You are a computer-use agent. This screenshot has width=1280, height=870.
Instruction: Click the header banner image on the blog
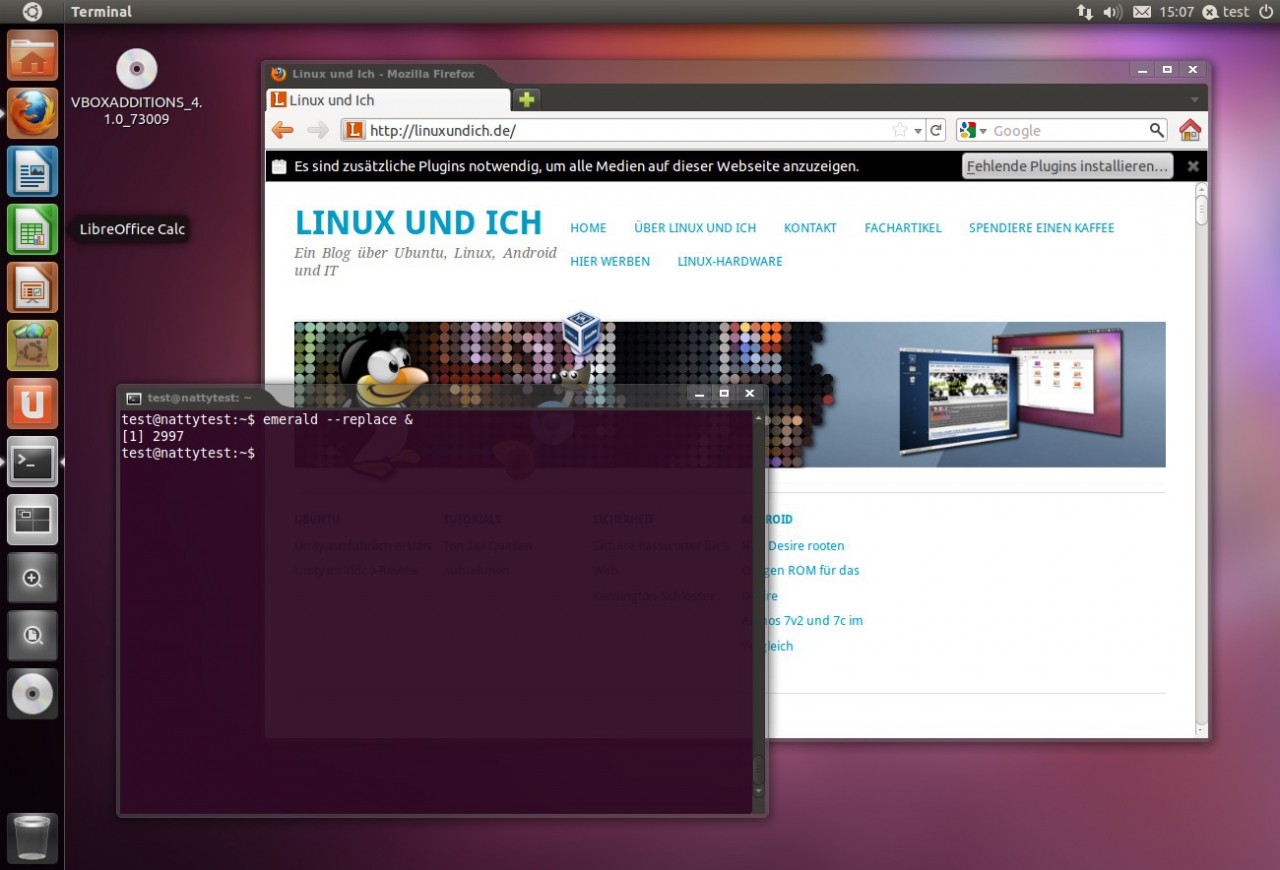click(x=730, y=394)
